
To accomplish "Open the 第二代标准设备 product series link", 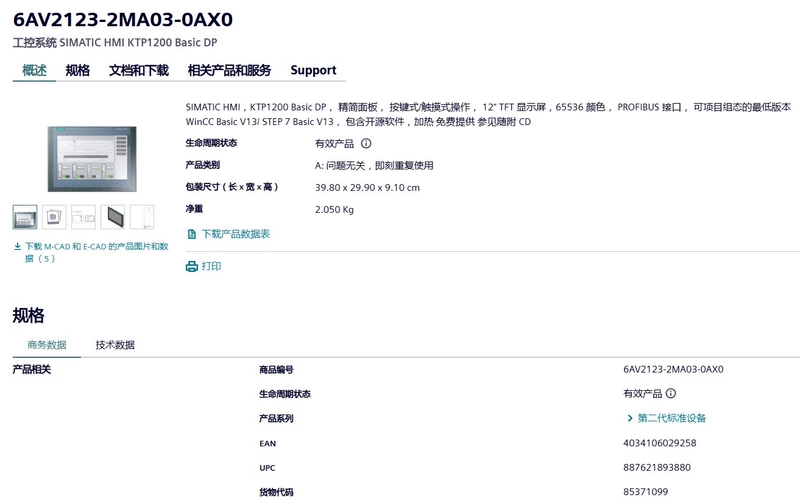I will pos(671,418).
